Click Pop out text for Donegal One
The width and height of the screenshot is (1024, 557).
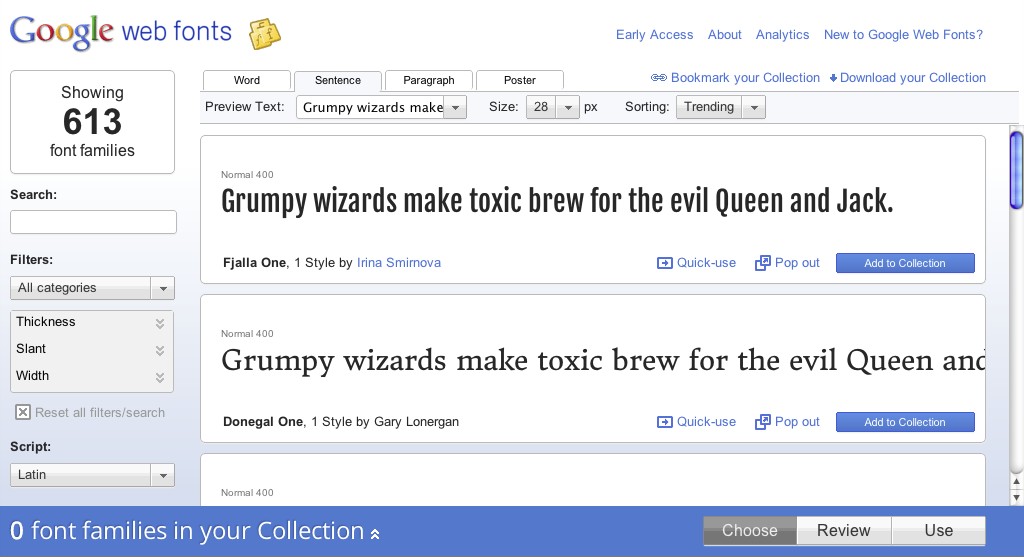(797, 422)
